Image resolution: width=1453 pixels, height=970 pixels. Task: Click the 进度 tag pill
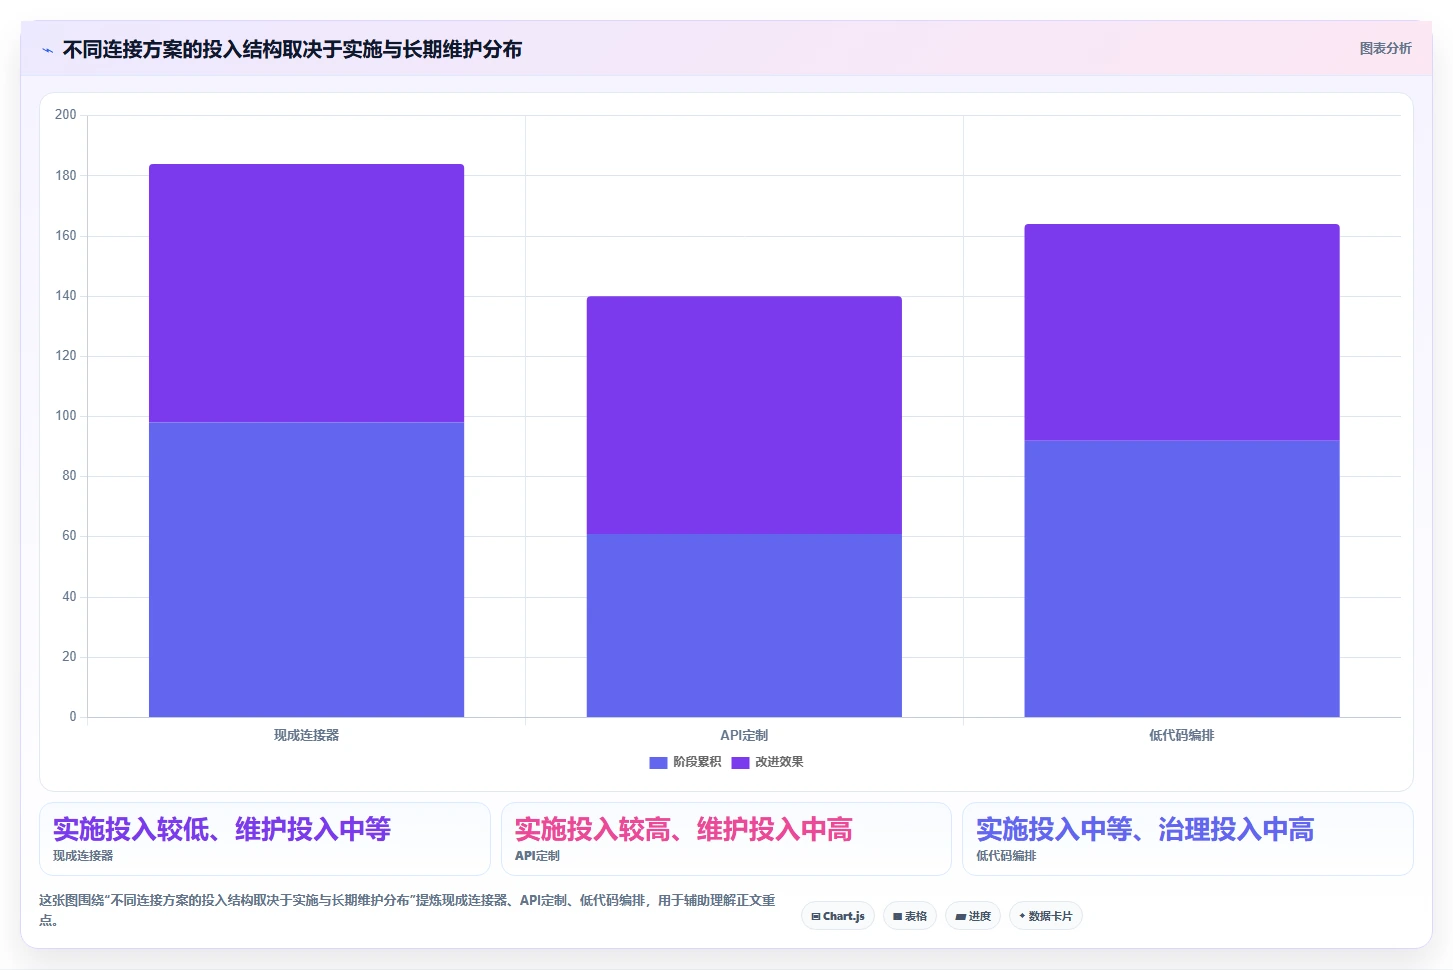pyautogui.click(x=973, y=916)
